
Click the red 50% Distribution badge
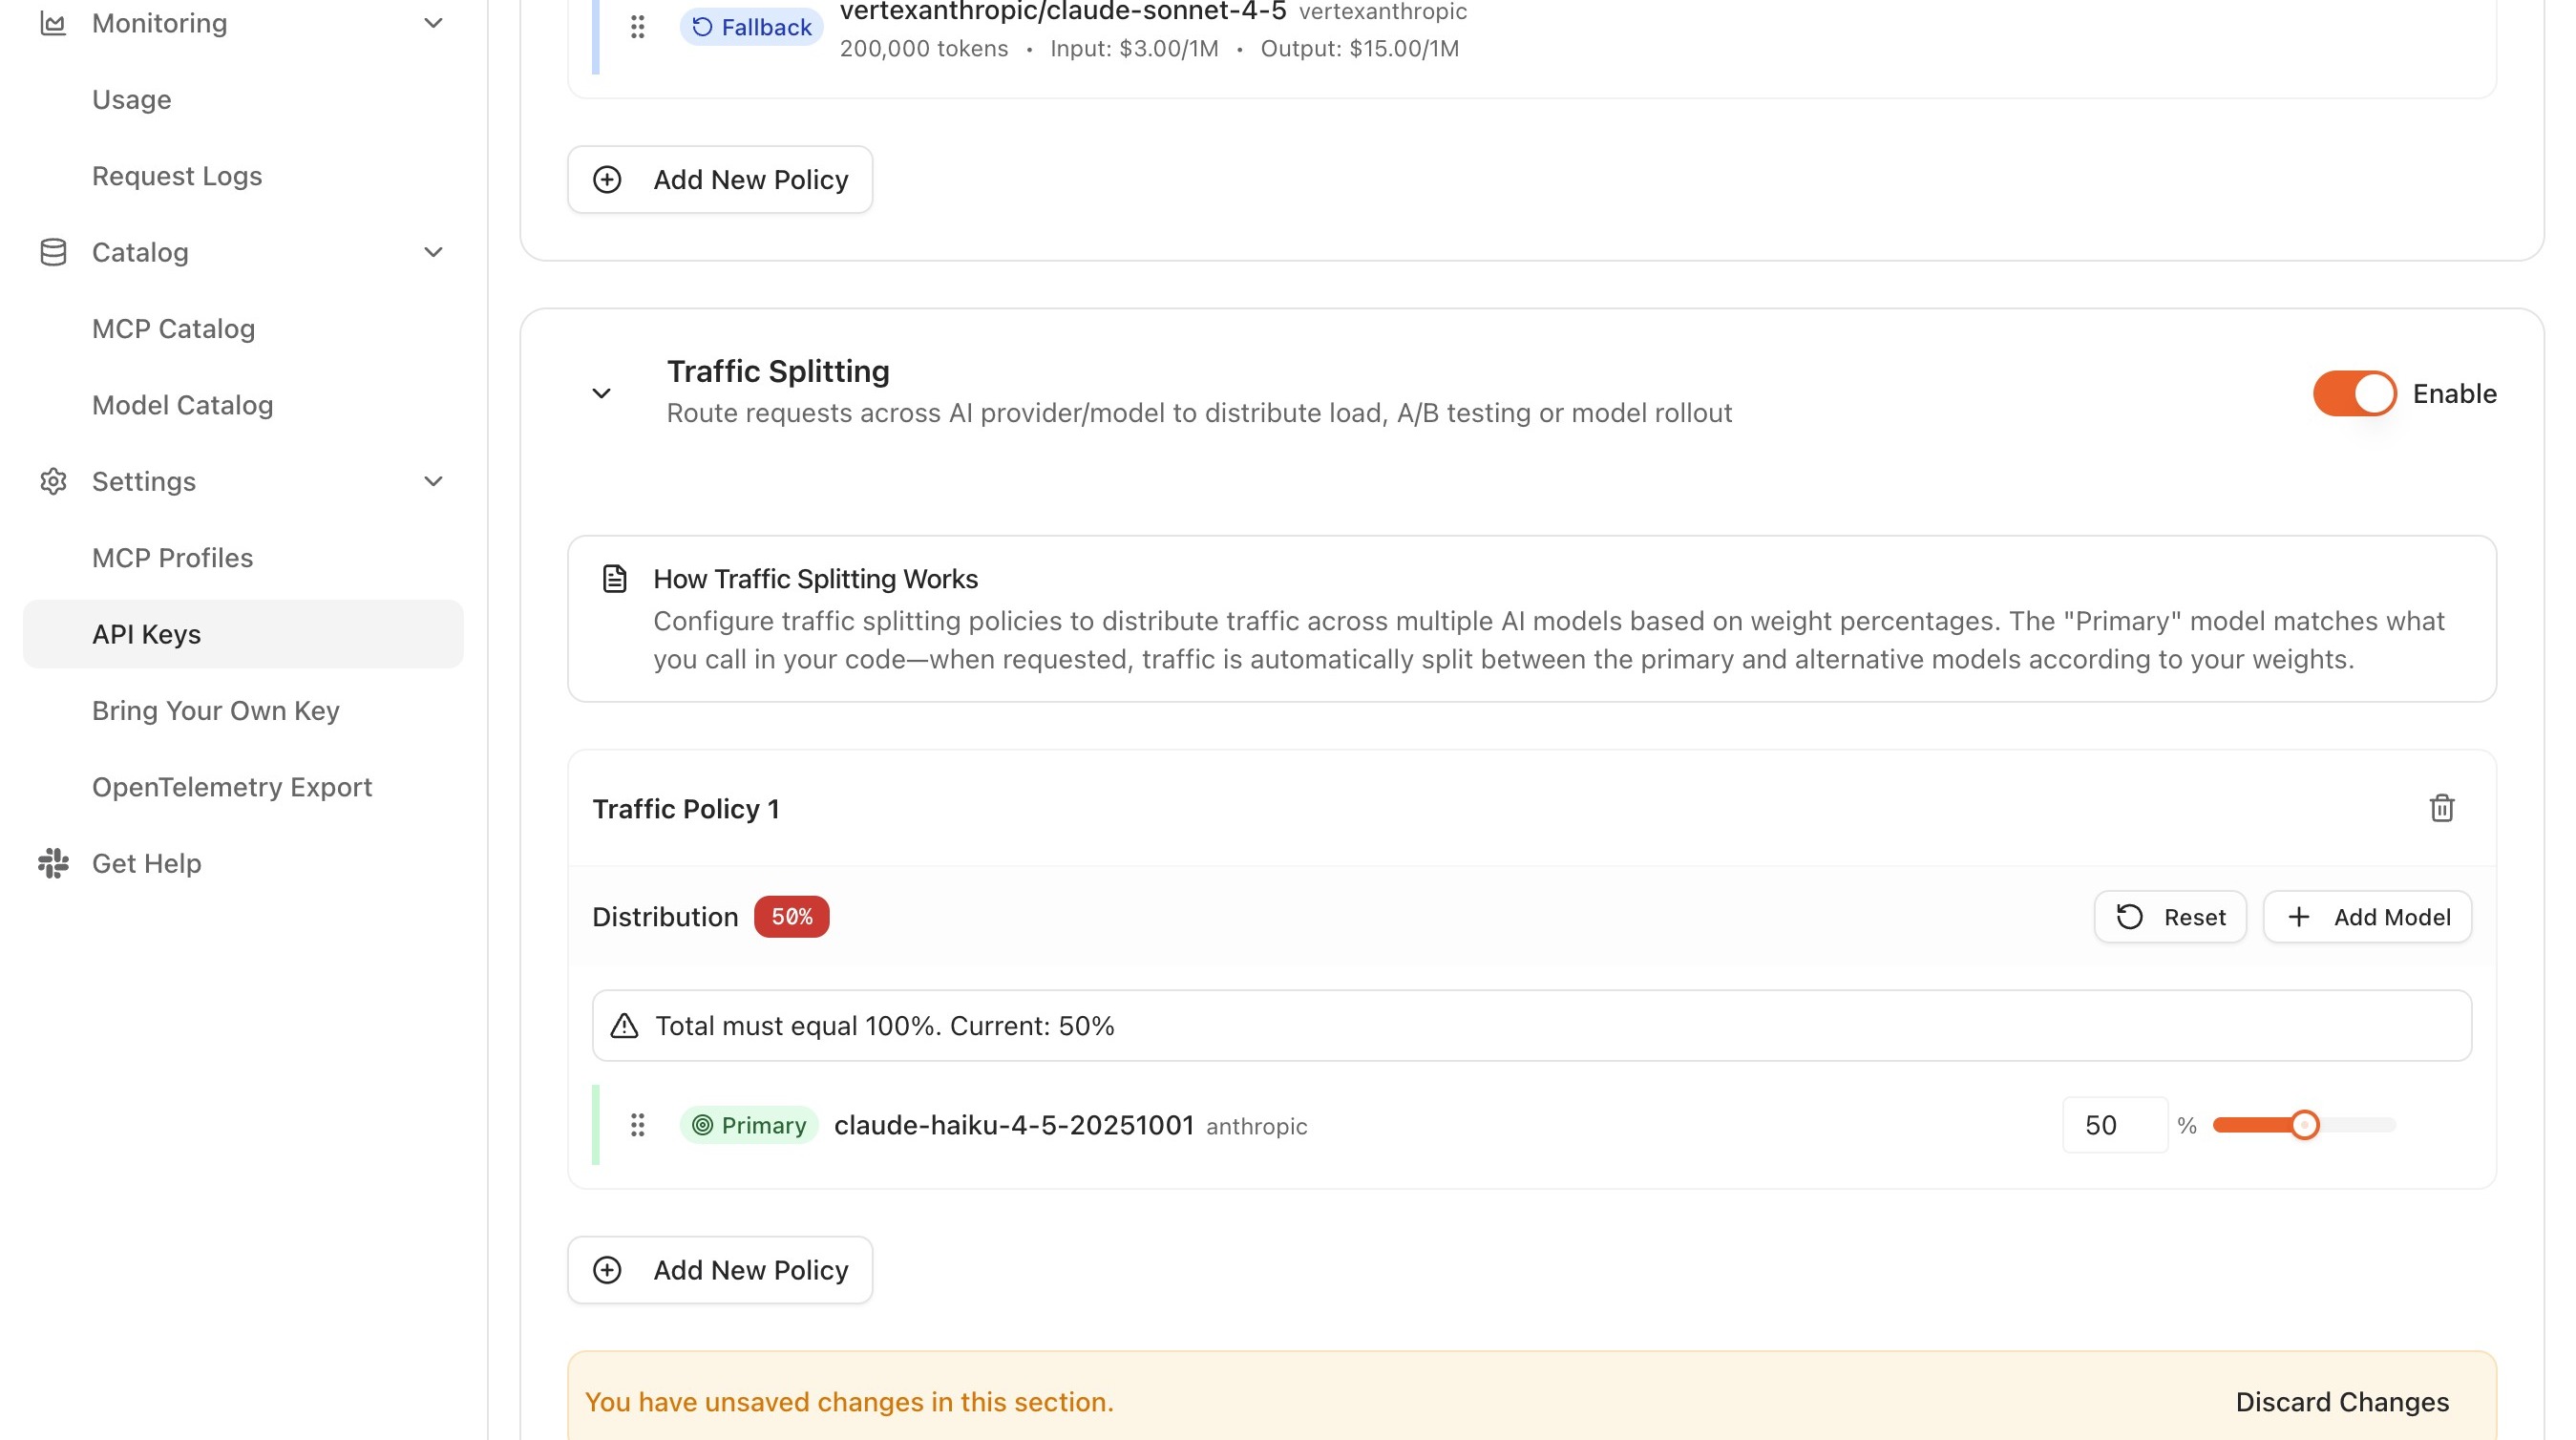pyautogui.click(x=791, y=917)
